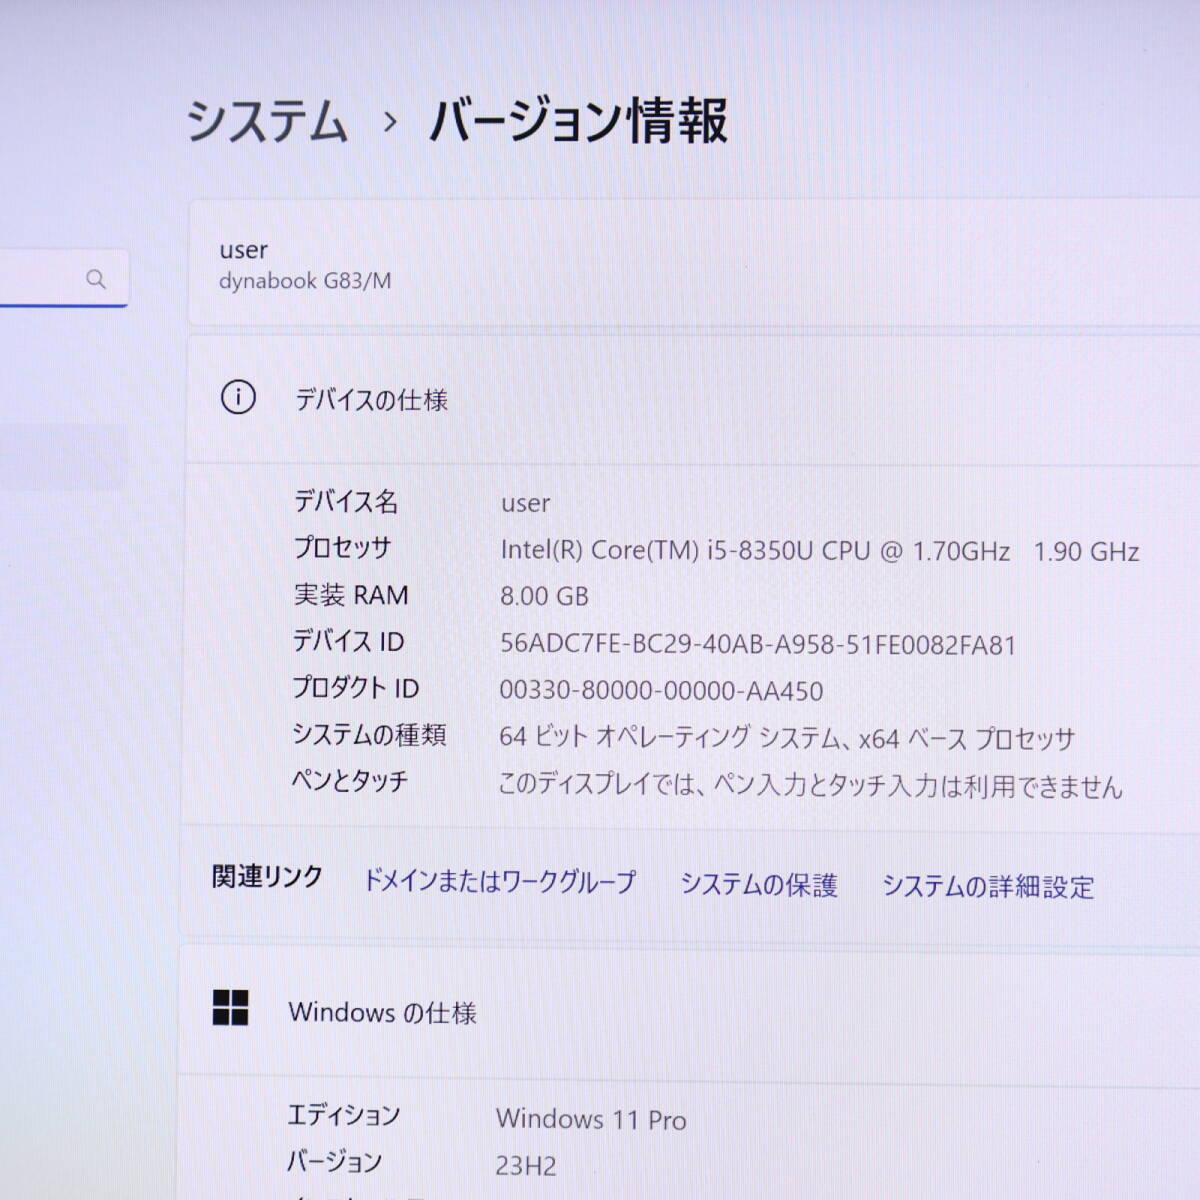1200x1200 pixels.
Task: Click the エディション label
Action: [x=344, y=1115]
